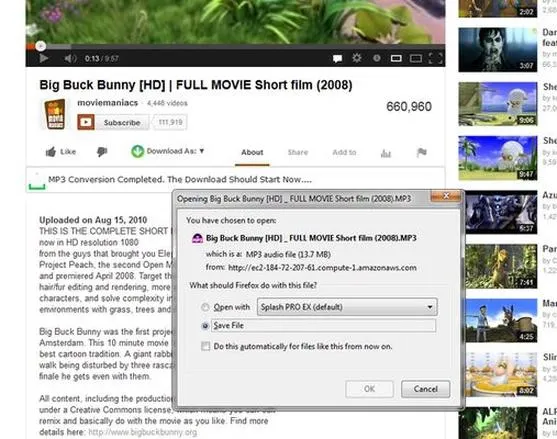Move the video progress scrubber handle
The height and width of the screenshot is (439, 557).
[40, 46]
